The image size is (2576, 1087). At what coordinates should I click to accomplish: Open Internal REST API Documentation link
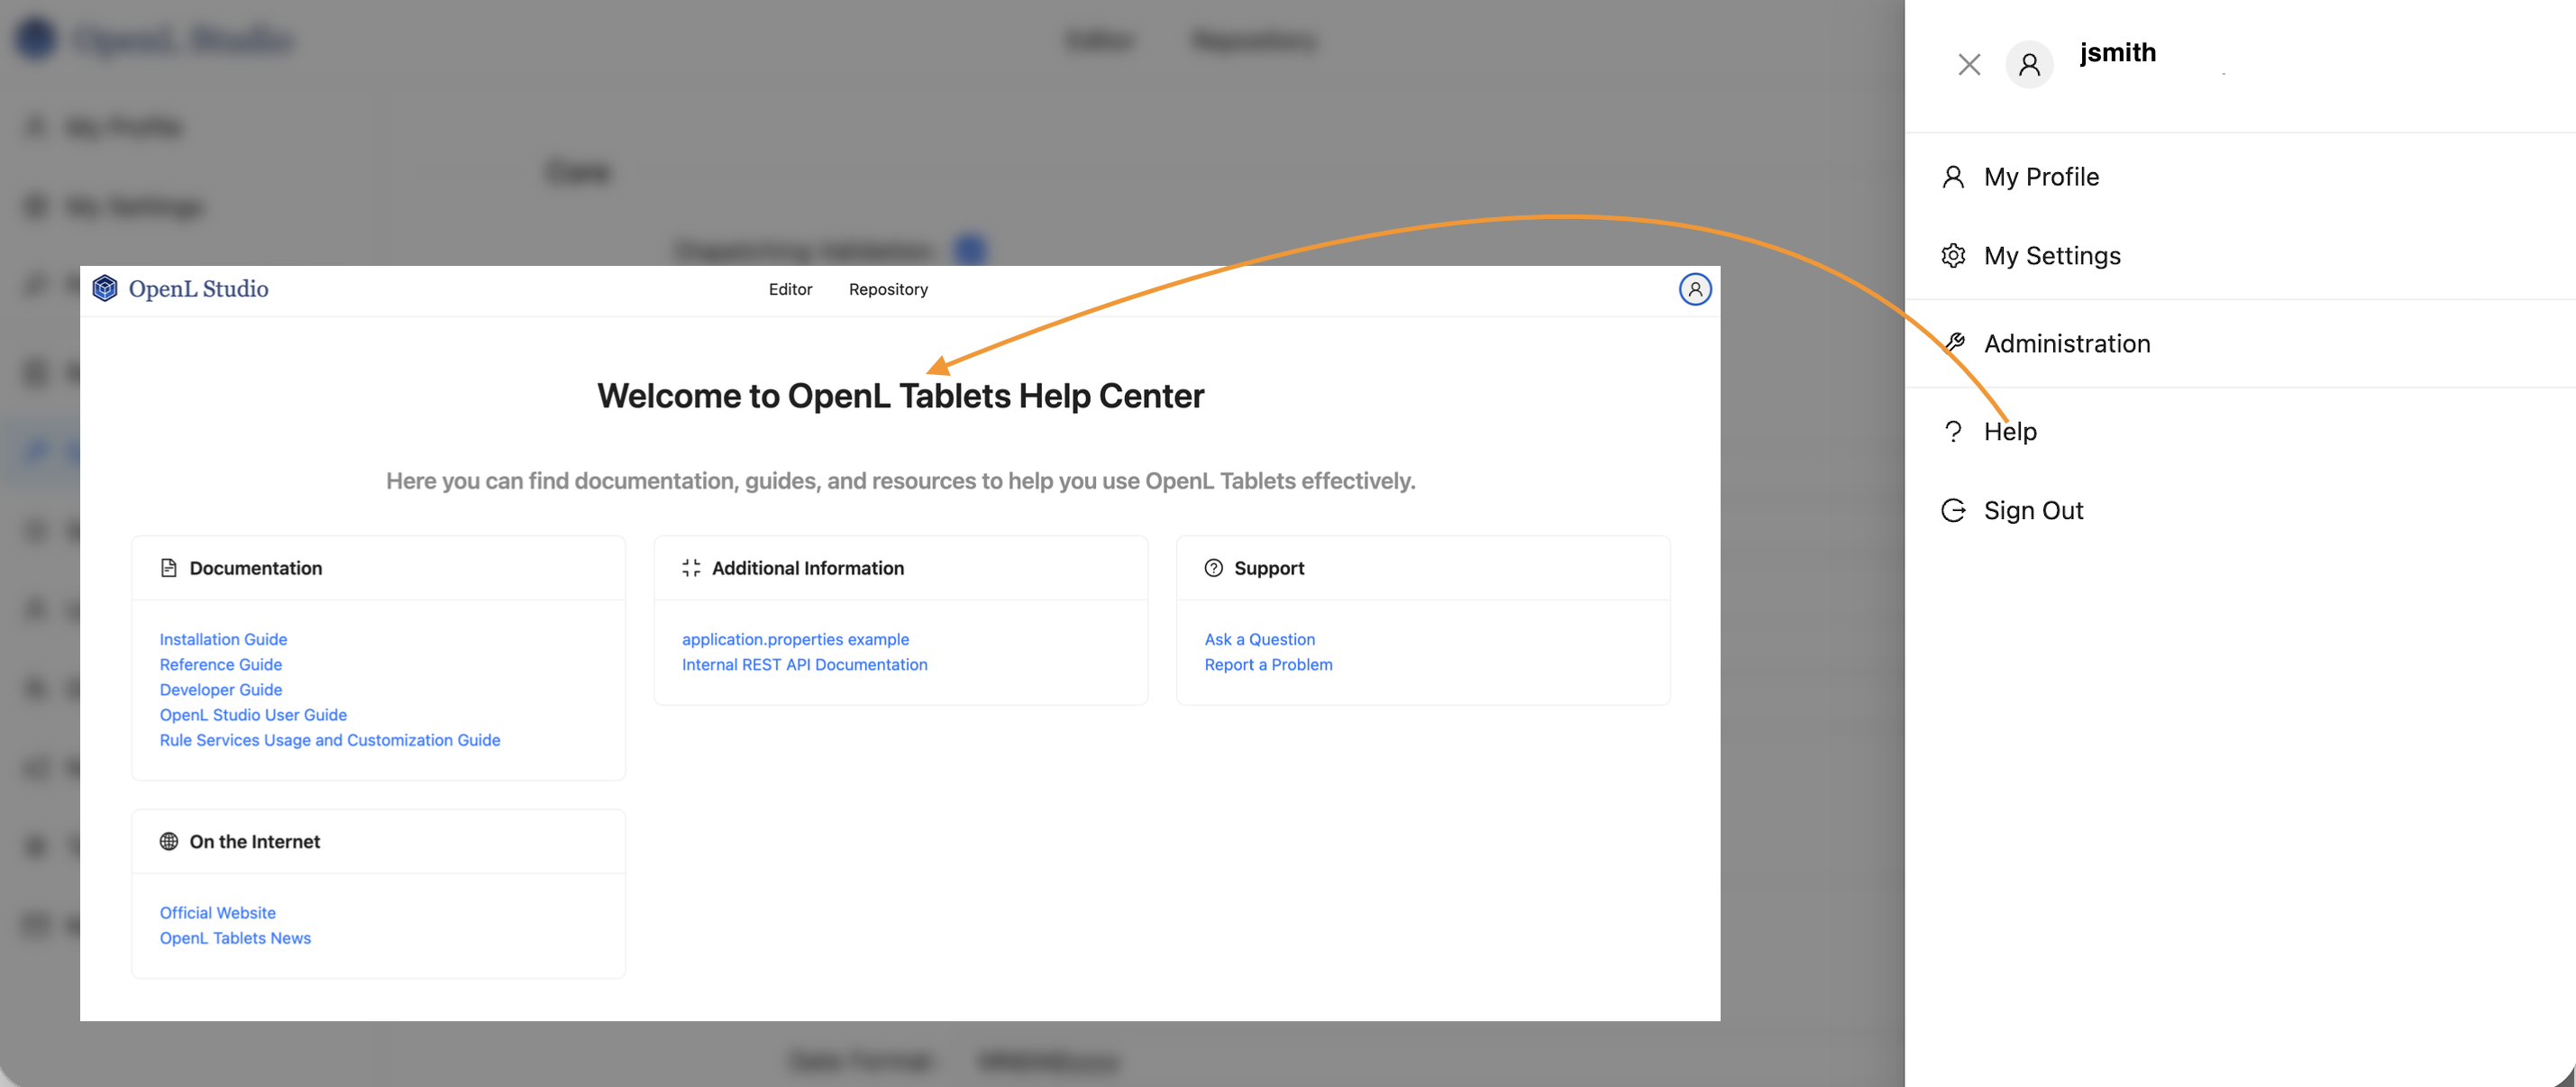tap(804, 664)
